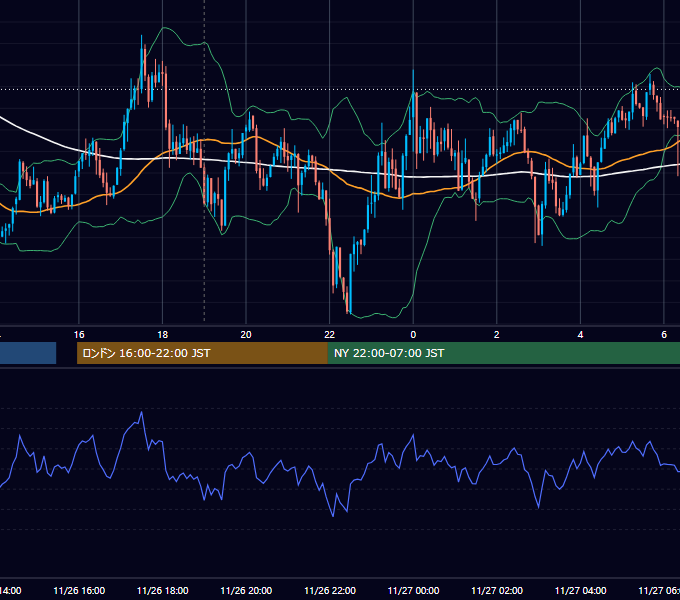The image size is (680, 600).
Task: Select the 4 hour label on price chart
Action: [x=580, y=335]
